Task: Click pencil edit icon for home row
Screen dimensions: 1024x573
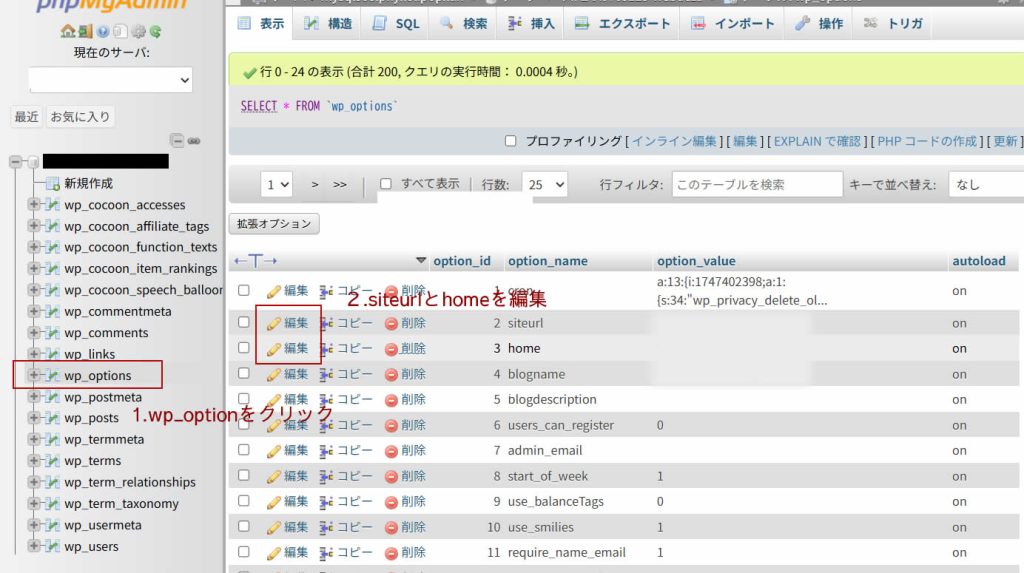Action: point(274,349)
